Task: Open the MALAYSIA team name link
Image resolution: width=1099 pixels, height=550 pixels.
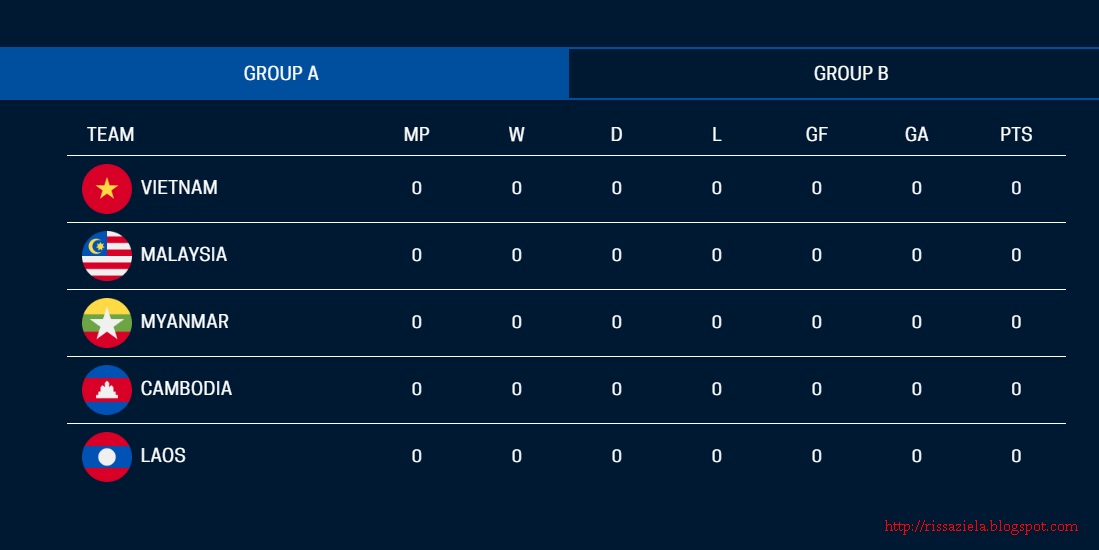Action: tap(184, 254)
